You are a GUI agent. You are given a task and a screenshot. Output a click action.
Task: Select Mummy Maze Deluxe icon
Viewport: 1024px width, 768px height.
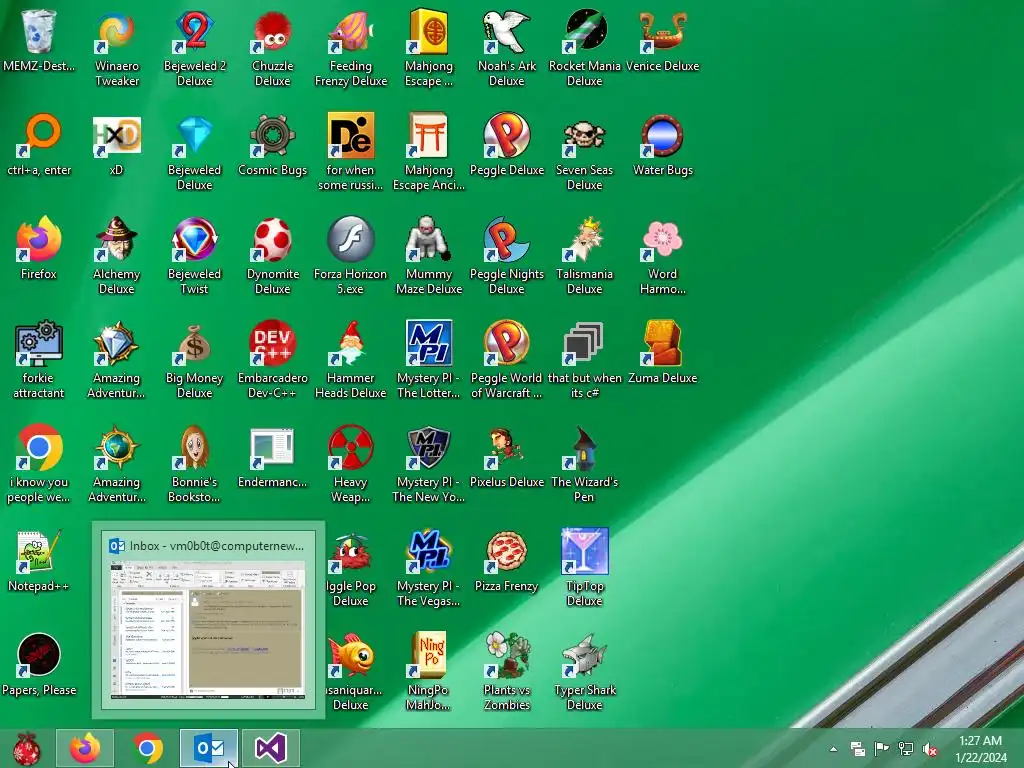428,239
